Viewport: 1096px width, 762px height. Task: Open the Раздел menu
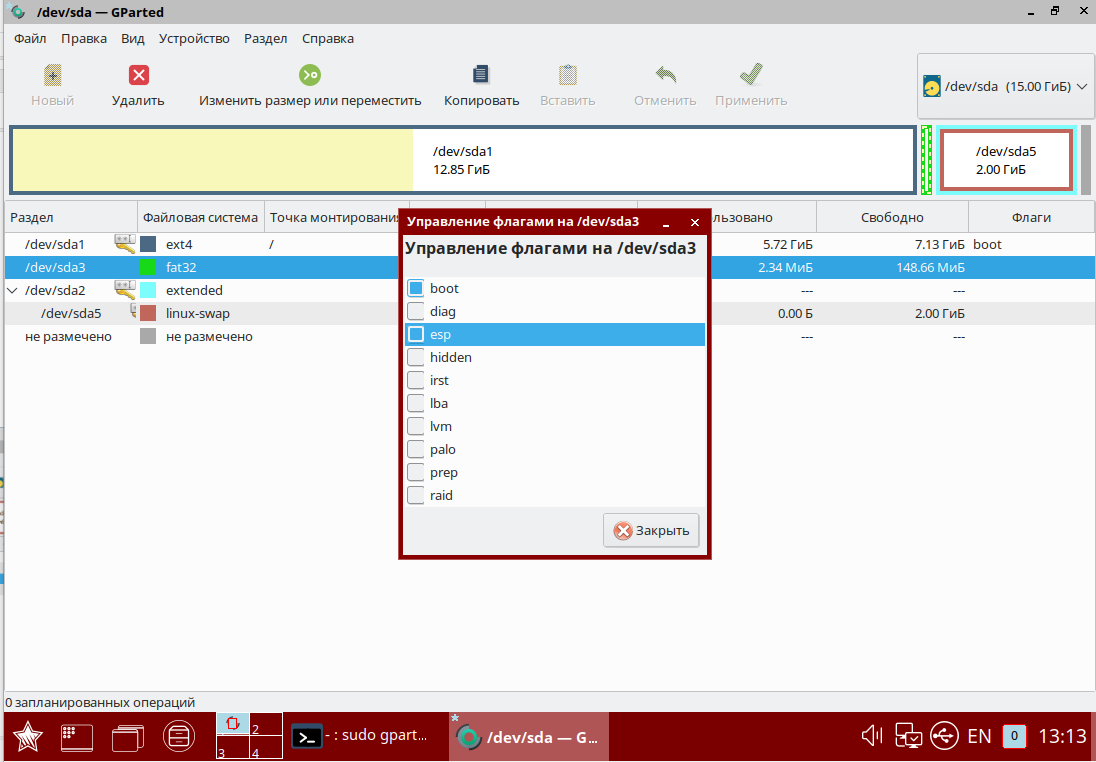pos(266,39)
